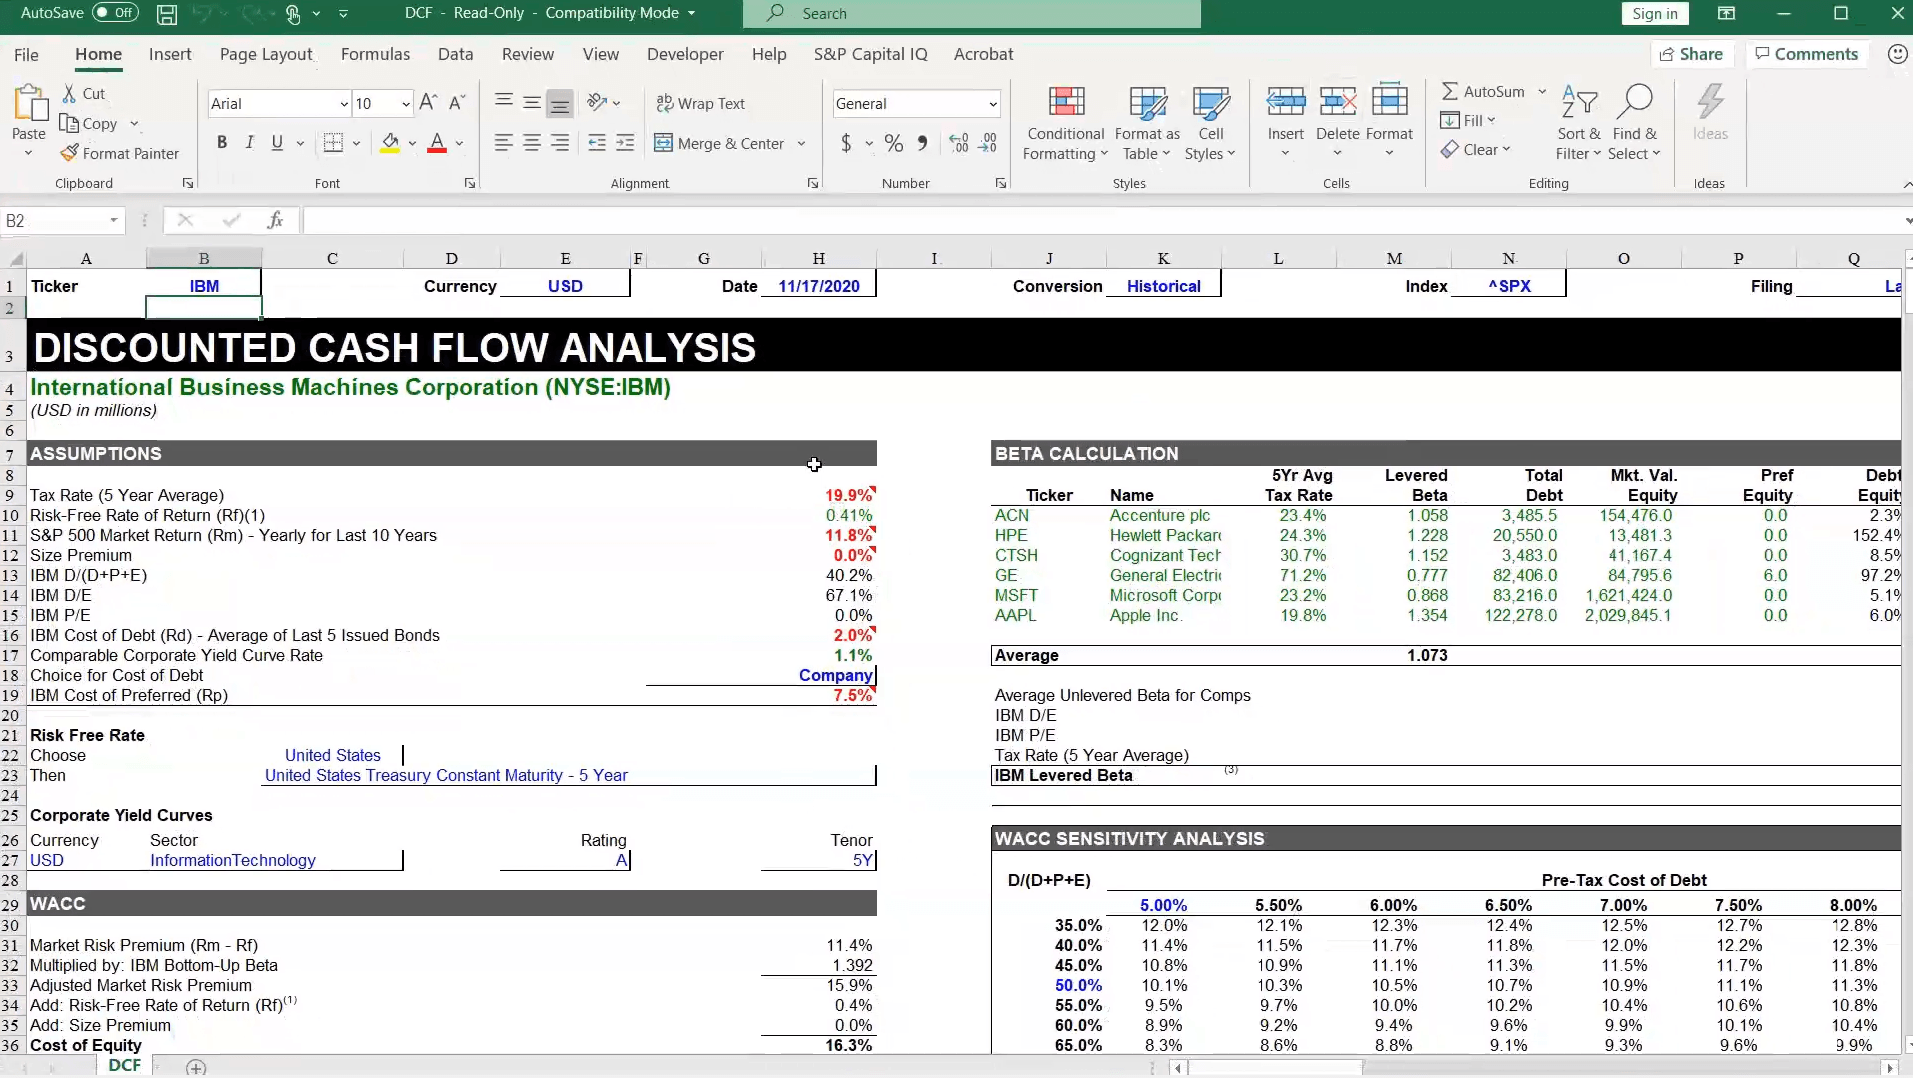Viewport: 1913px width, 1078px height.
Task: Toggle Merge & Center on cells
Action: [x=719, y=144]
